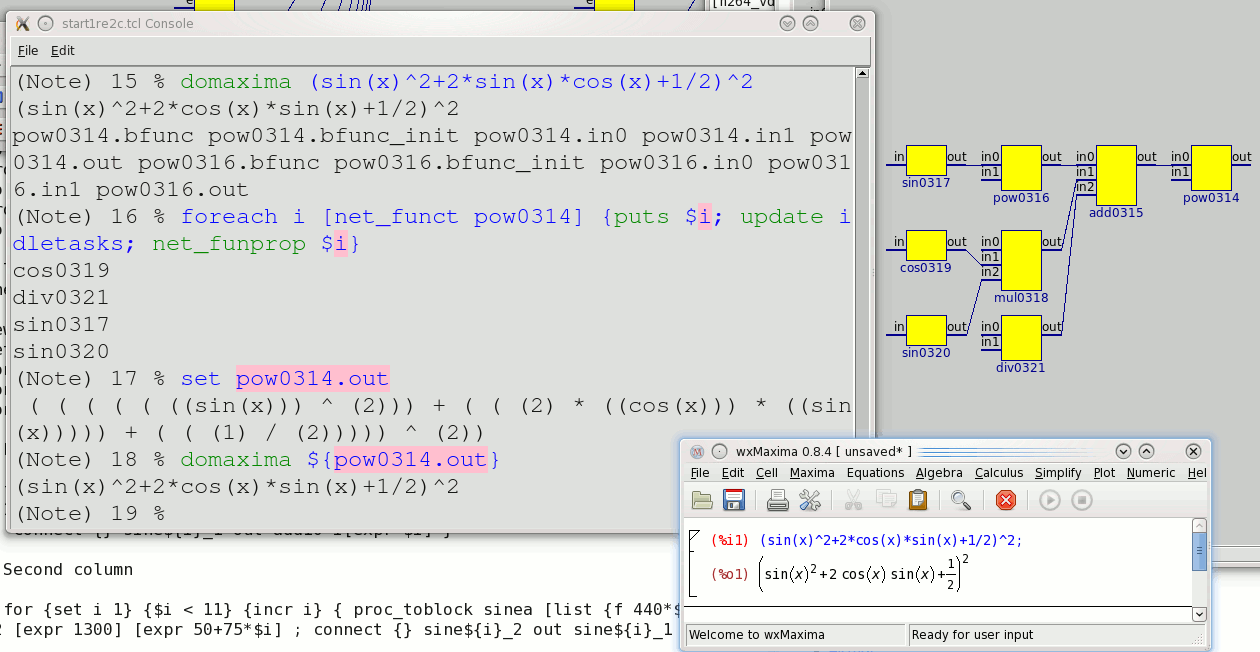Click console output line 'sin0317'

tap(62, 324)
